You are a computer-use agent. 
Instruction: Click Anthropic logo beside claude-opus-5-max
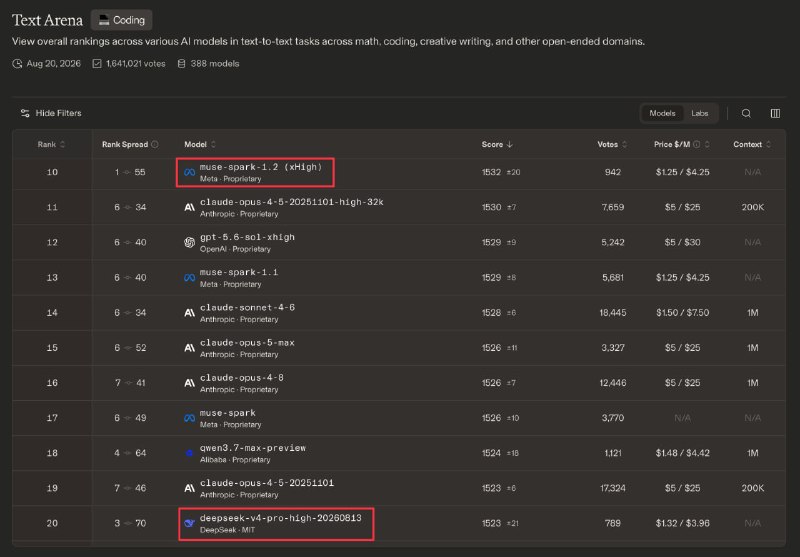pos(189,348)
